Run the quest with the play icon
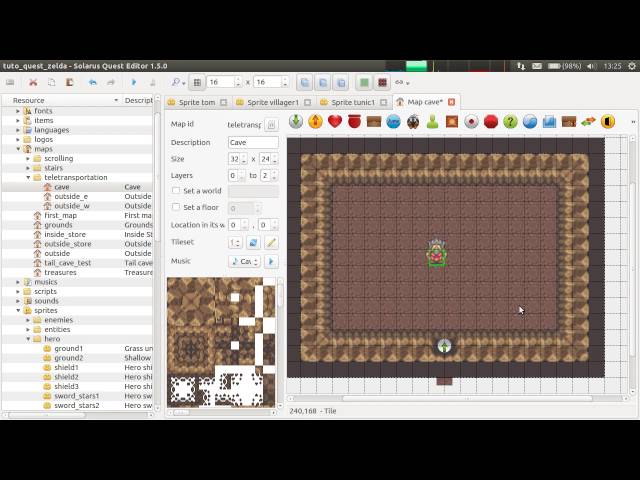 point(133,82)
